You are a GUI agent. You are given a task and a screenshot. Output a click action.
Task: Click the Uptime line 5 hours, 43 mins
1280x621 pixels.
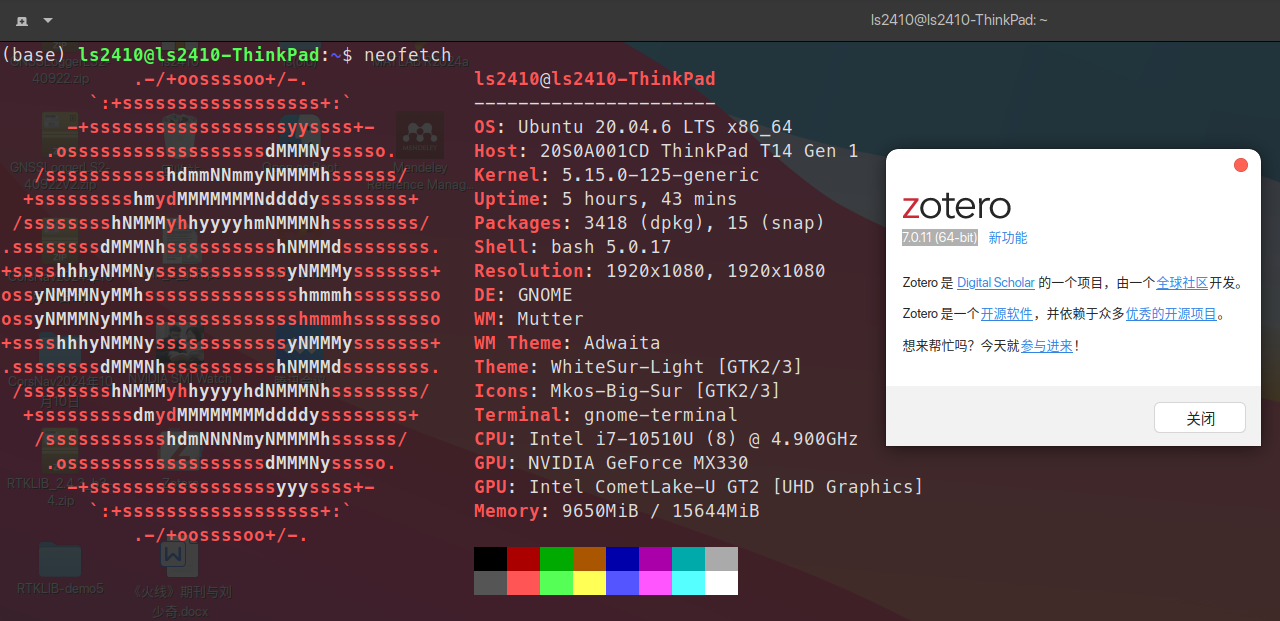point(606,199)
